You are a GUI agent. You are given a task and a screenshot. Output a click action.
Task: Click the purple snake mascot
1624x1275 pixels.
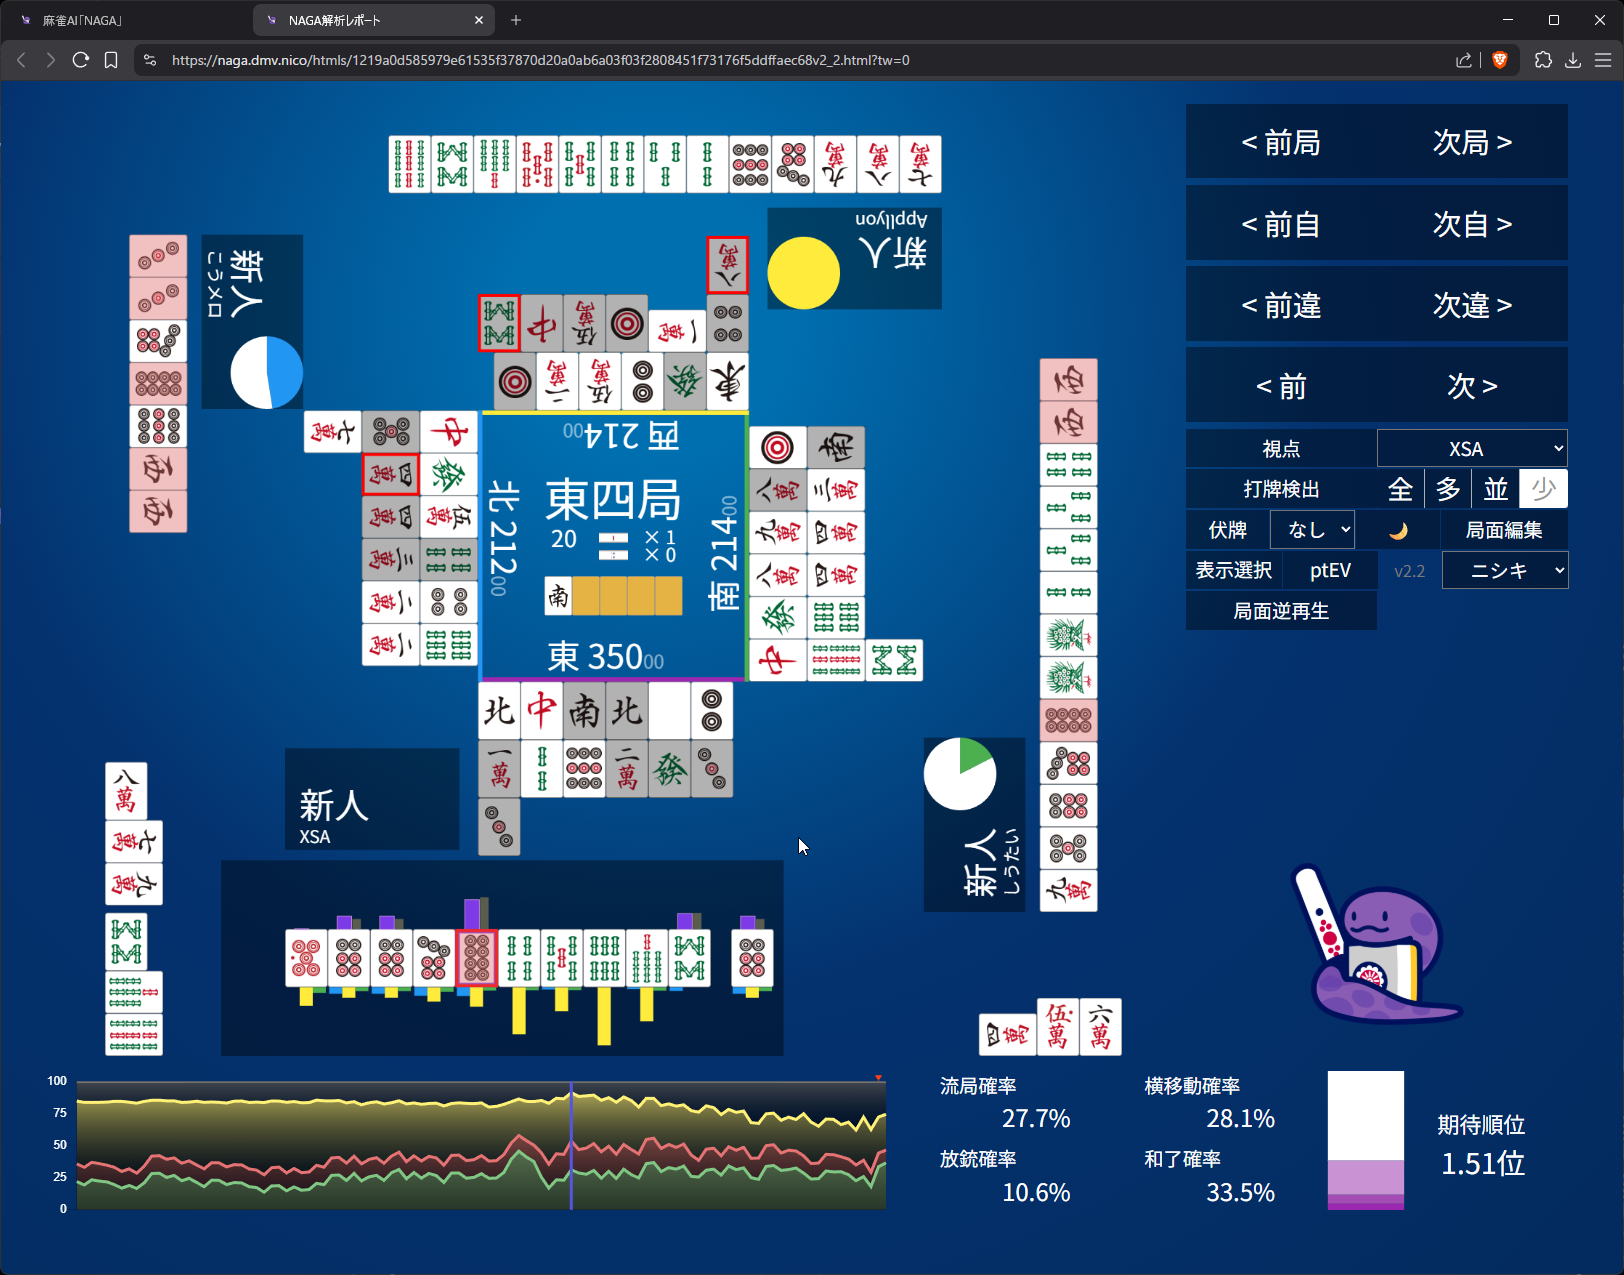1380,950
